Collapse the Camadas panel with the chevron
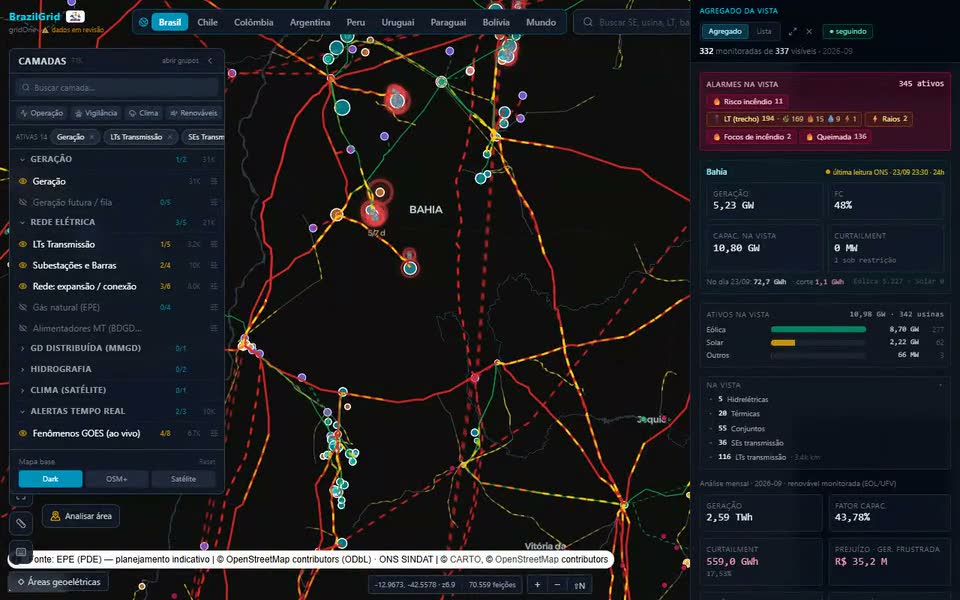 pos(210,61)
